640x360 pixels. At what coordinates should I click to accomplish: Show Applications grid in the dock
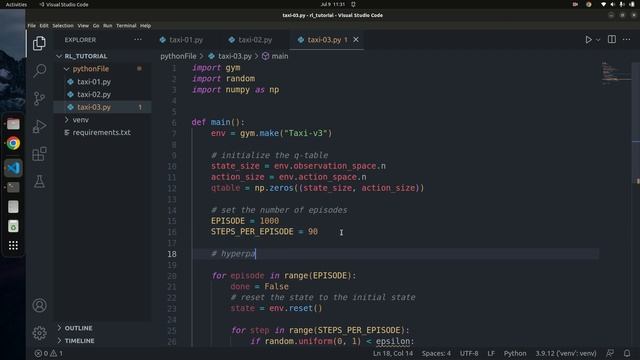(x=13, y=245)
